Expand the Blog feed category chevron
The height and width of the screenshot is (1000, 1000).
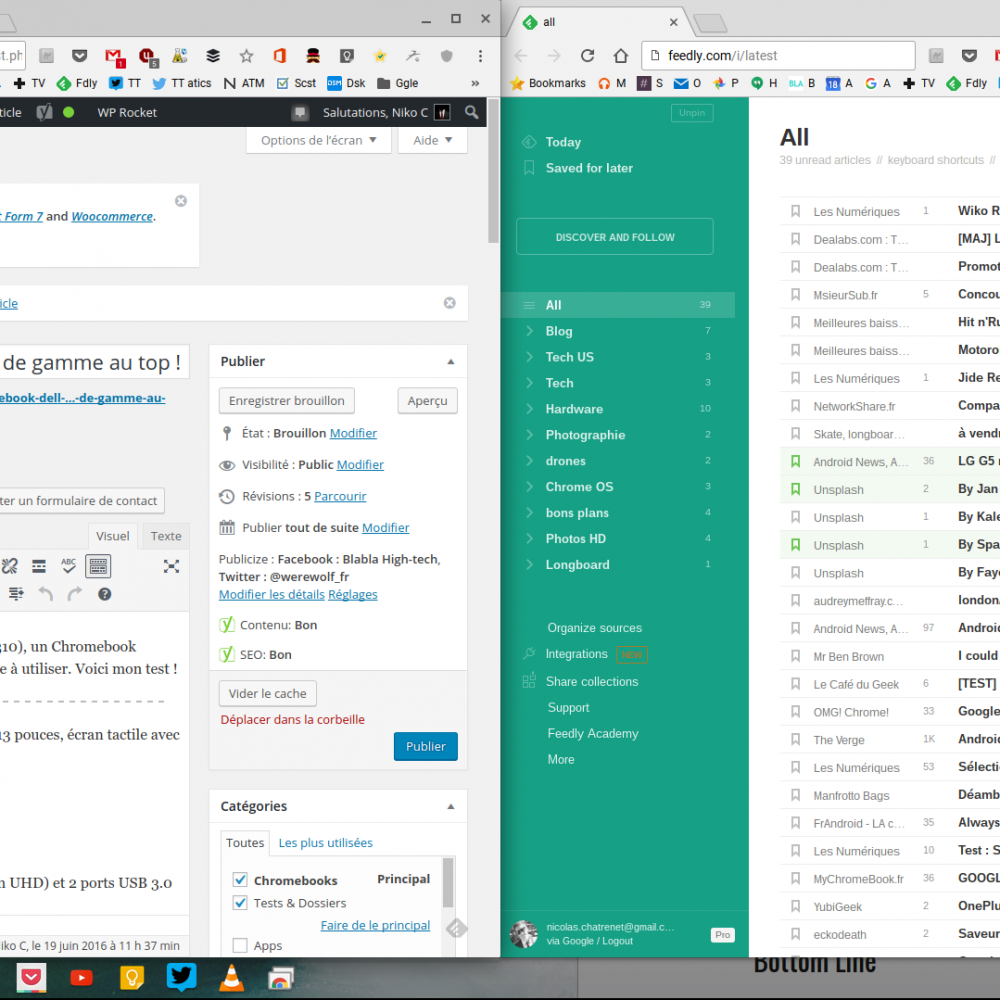click(529, 330)
